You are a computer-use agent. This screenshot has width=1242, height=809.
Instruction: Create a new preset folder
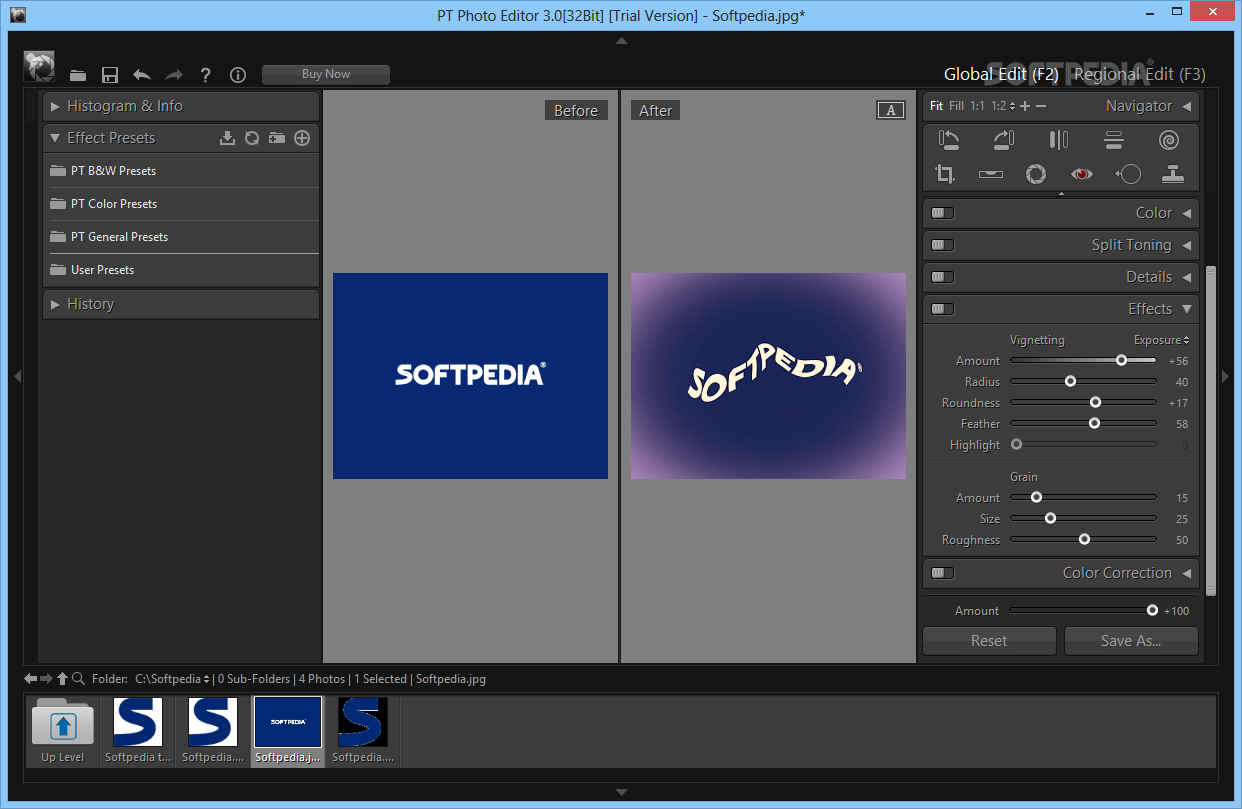coord(277,138)
